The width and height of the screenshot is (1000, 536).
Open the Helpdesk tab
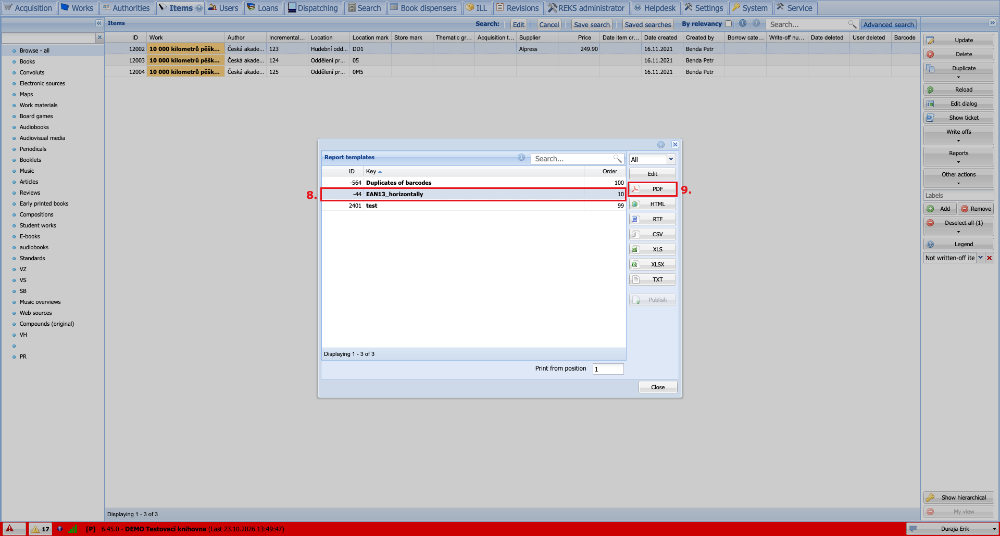[654, 8]
